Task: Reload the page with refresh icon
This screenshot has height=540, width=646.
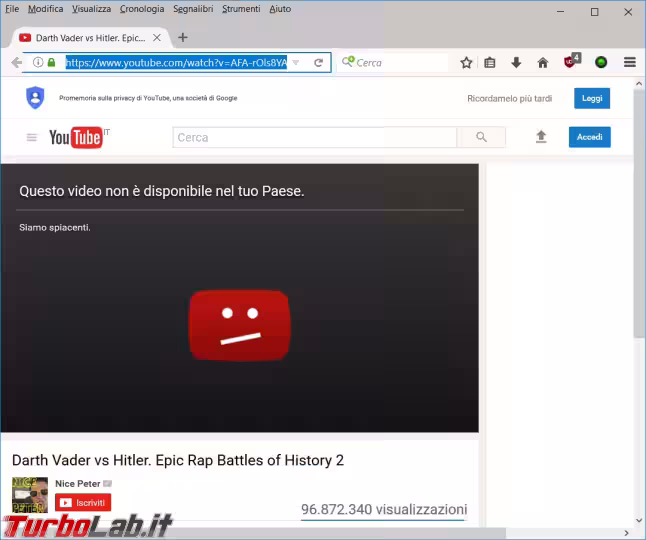Action: click(318, 63)
